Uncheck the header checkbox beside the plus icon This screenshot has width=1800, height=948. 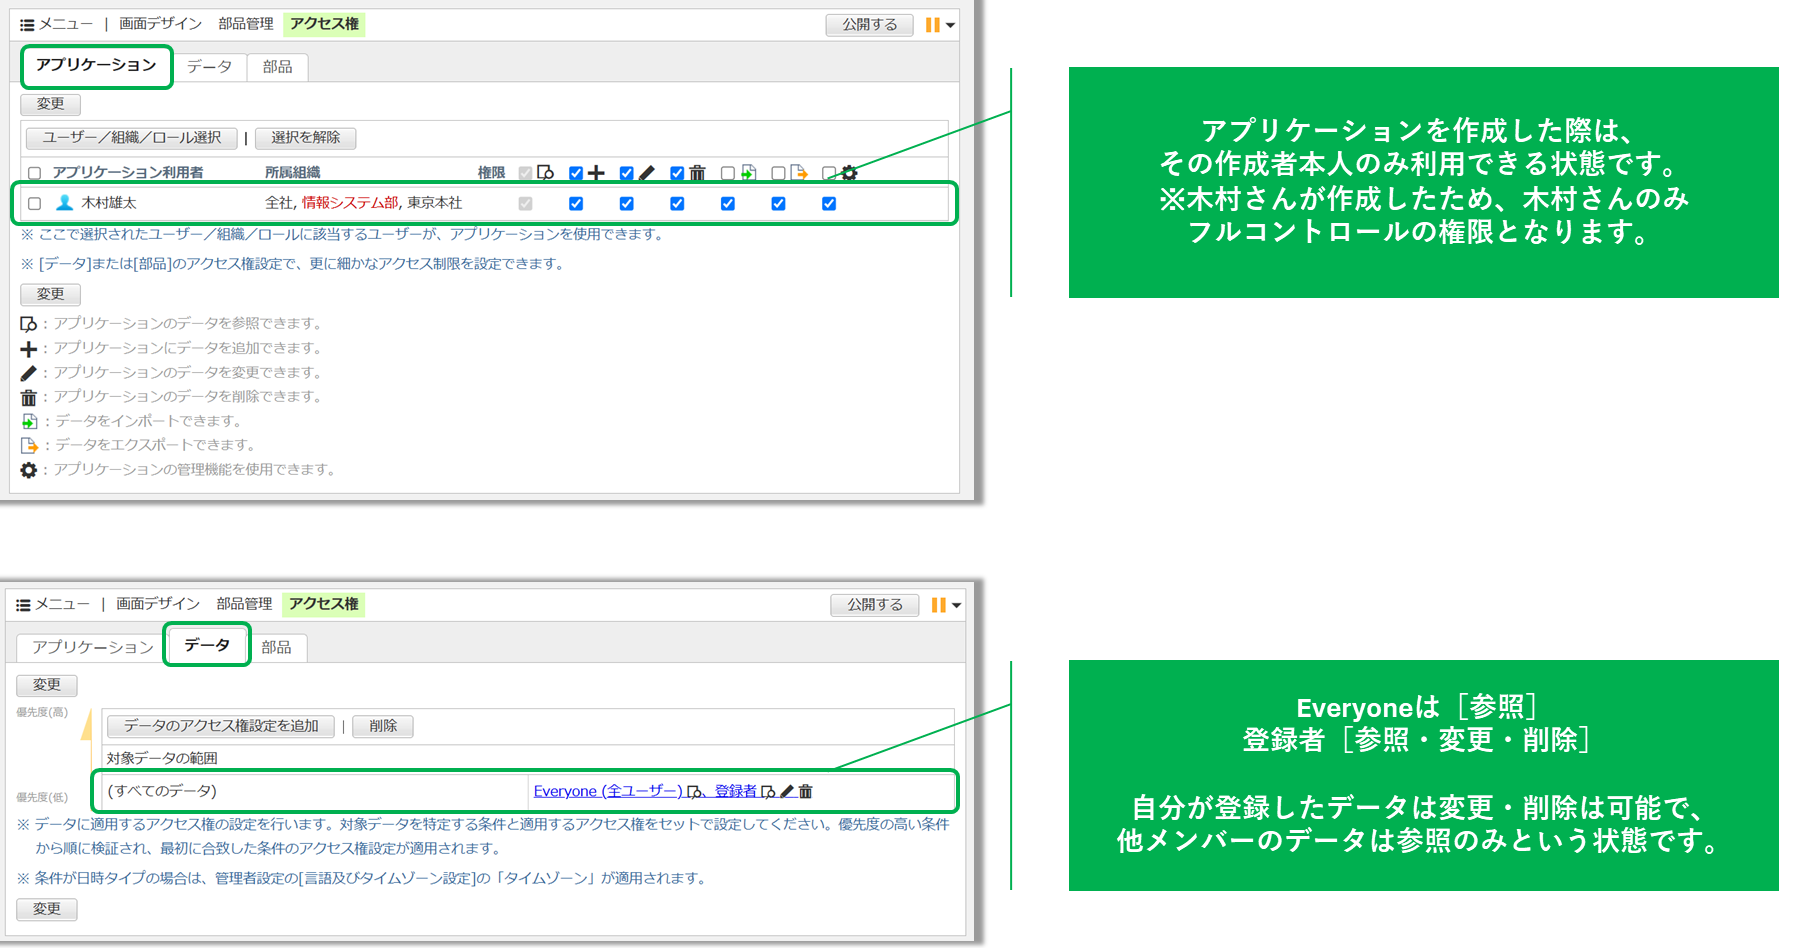576,174
